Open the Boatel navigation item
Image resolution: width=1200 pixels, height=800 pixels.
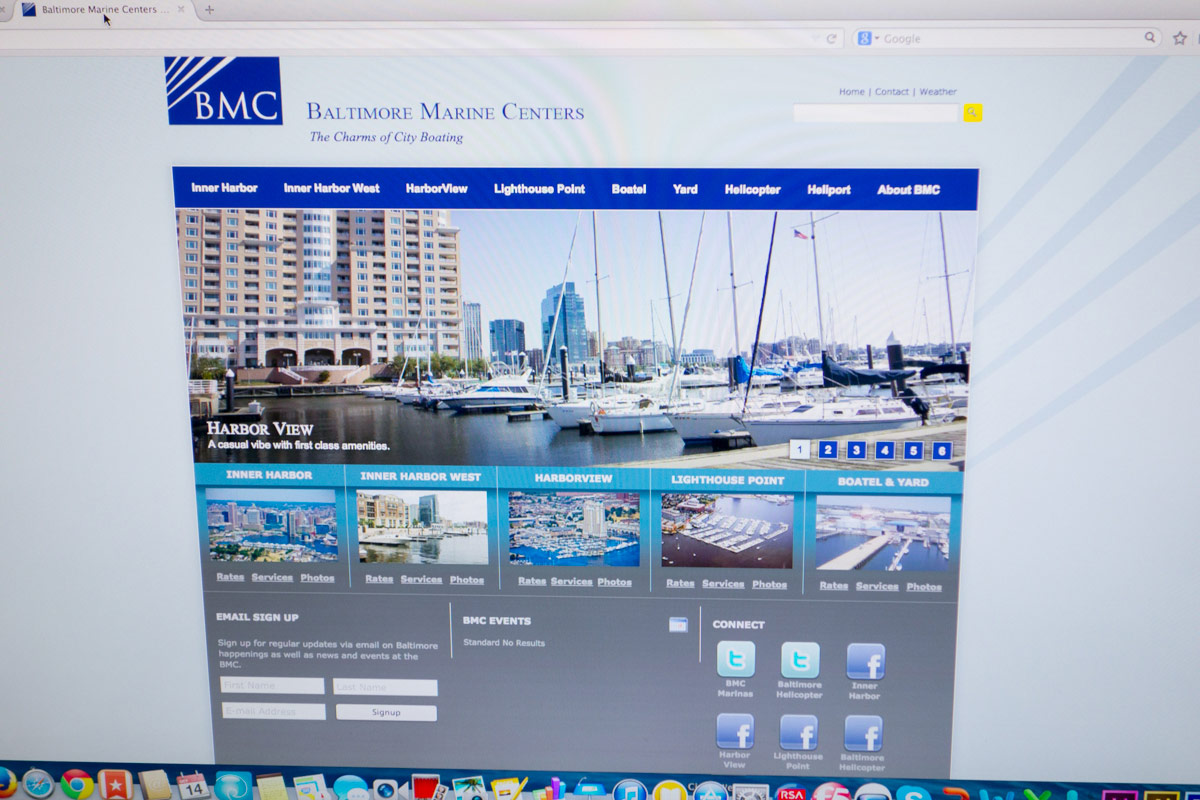(x=629, y=189)
